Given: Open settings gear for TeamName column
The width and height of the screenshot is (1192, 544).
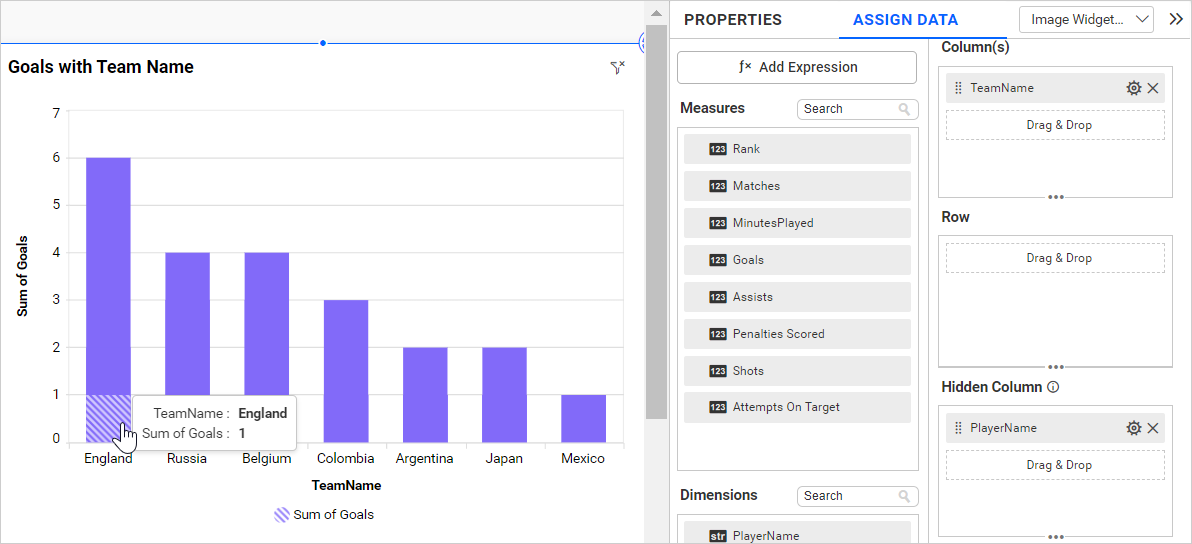Looking at the screenshot, I should click(x=1133, y=88).
